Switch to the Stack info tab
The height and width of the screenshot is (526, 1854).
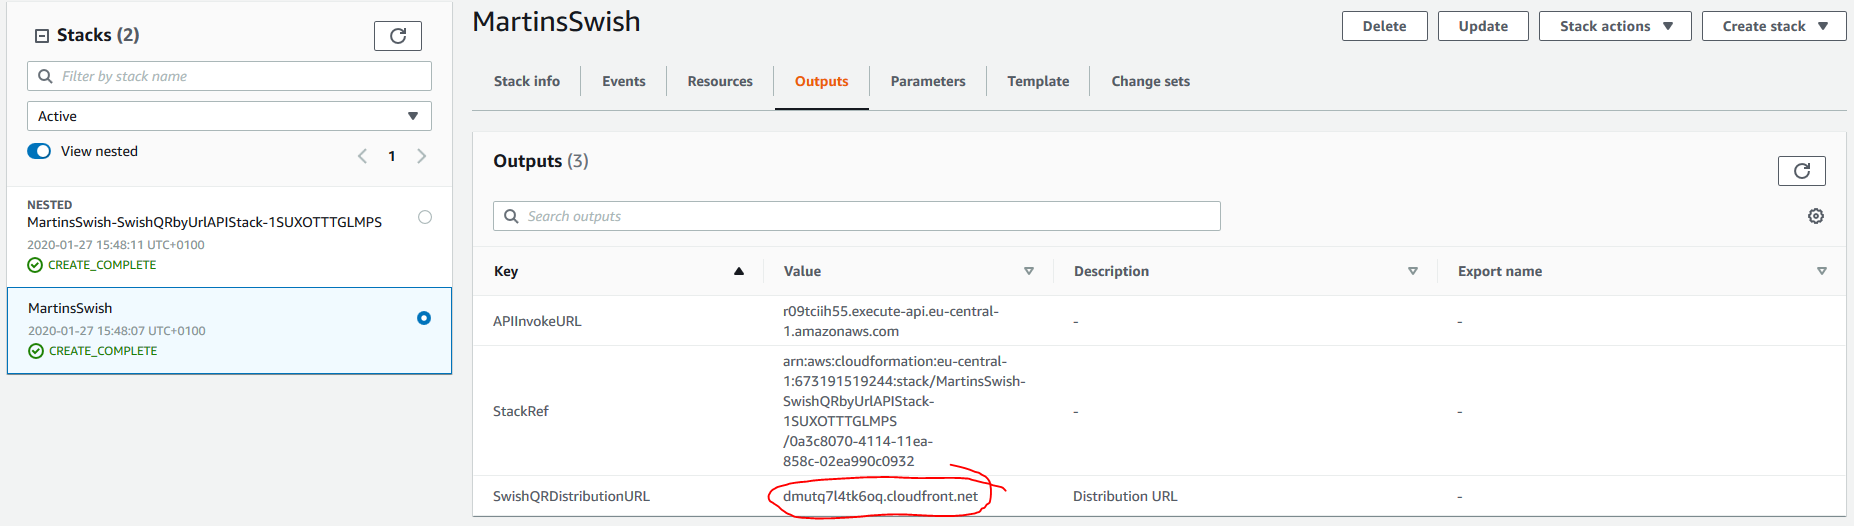(527, 81)
